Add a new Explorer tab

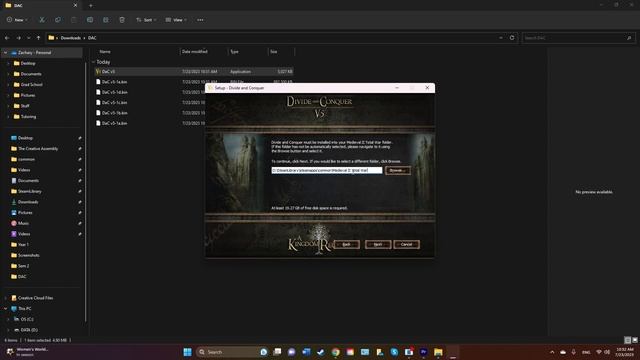pyautogui.click(x=91, y=5)
